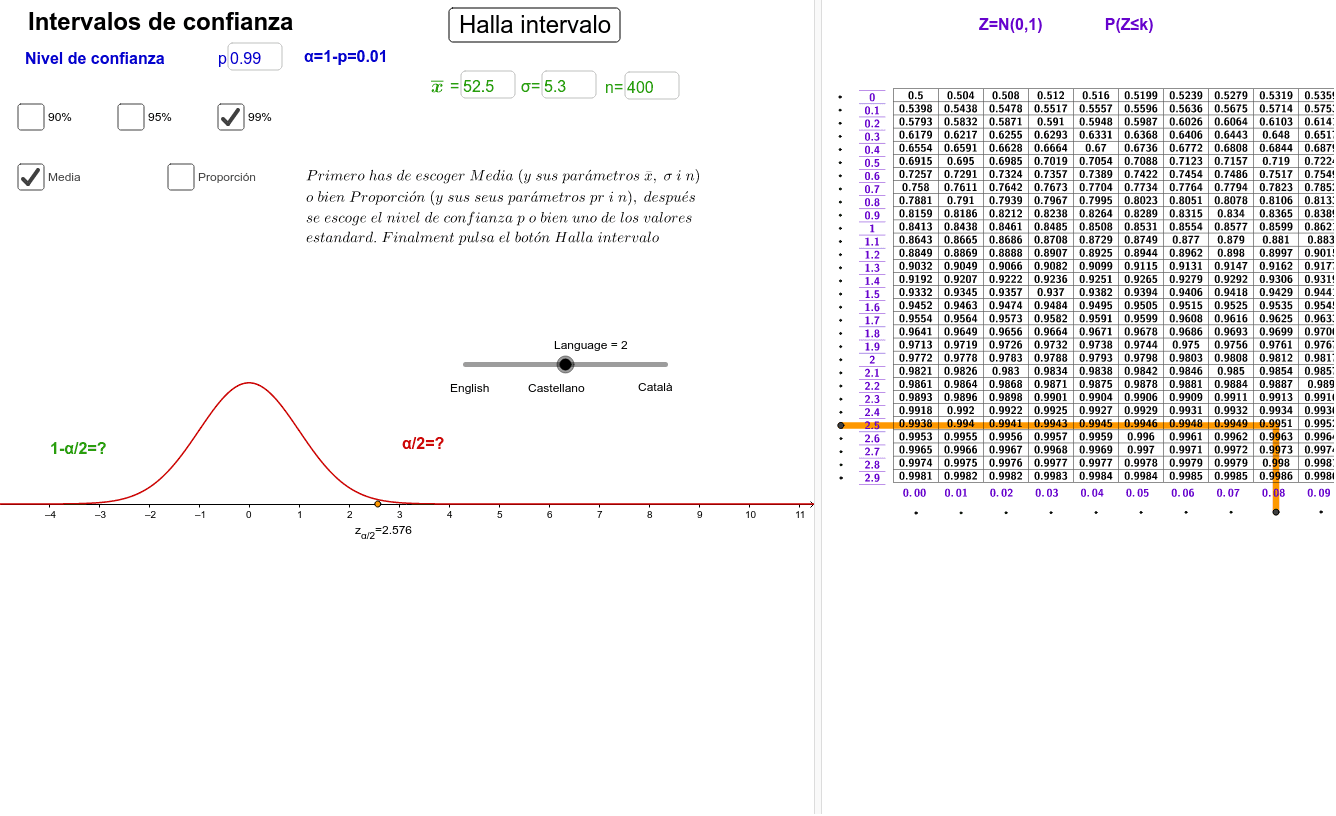Disable the Media checkbox
This screenshot has width=1336, height=816.
click(30, 177)
